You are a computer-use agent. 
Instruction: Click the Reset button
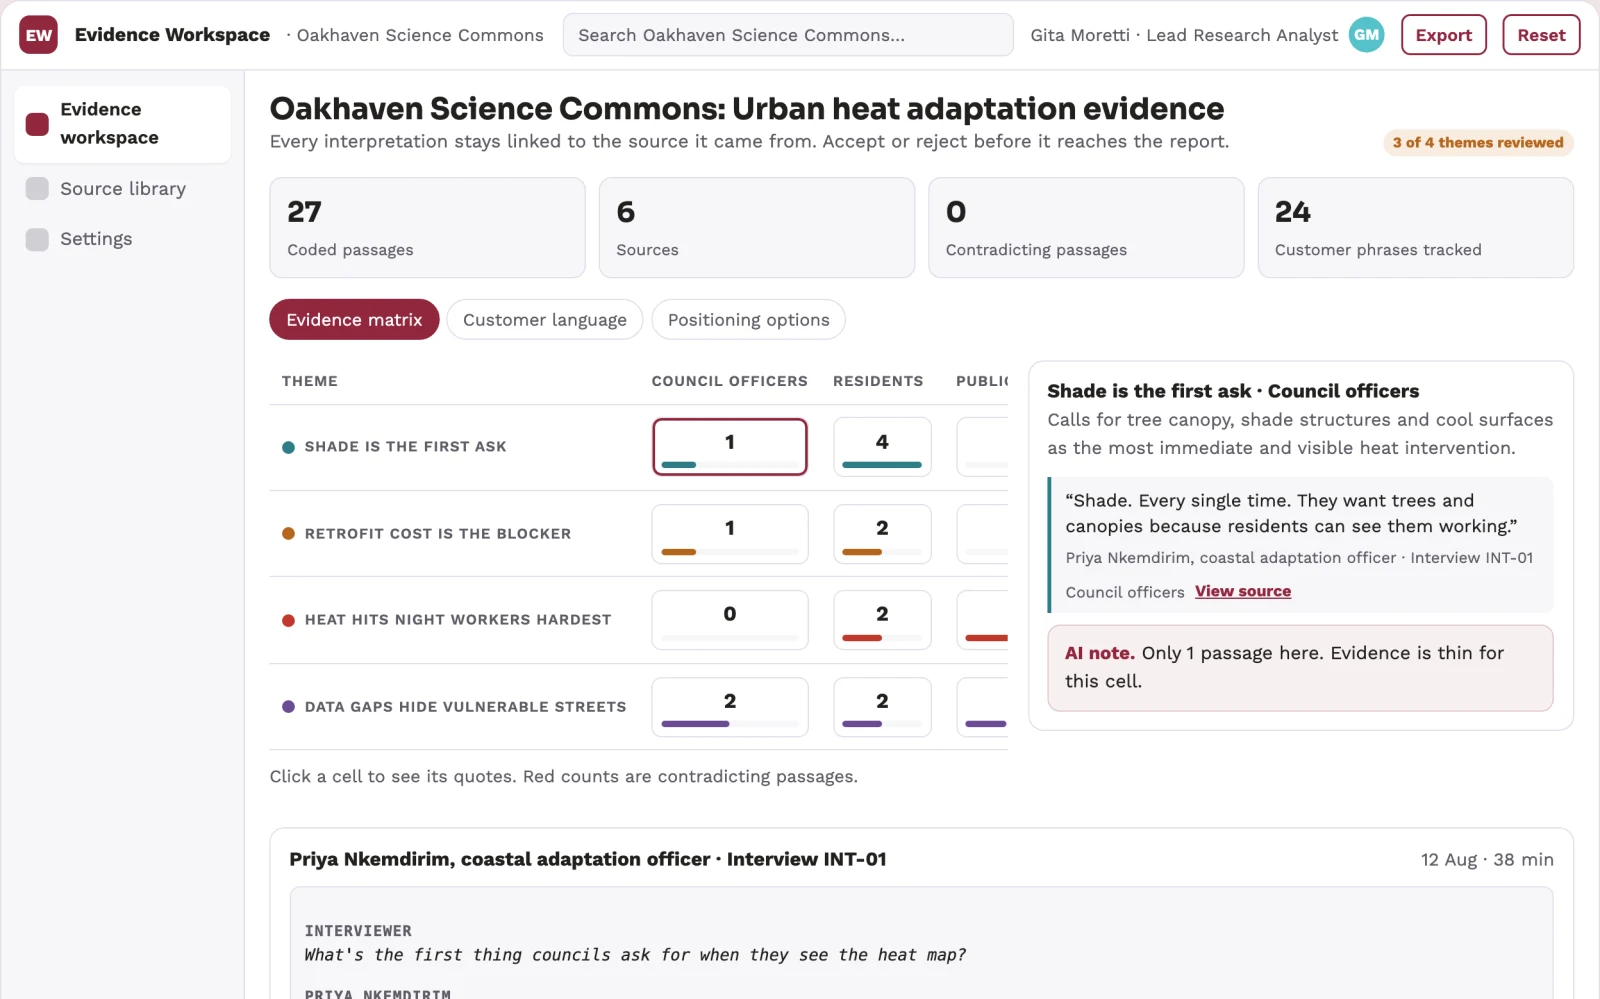[x=1541, y=35]
